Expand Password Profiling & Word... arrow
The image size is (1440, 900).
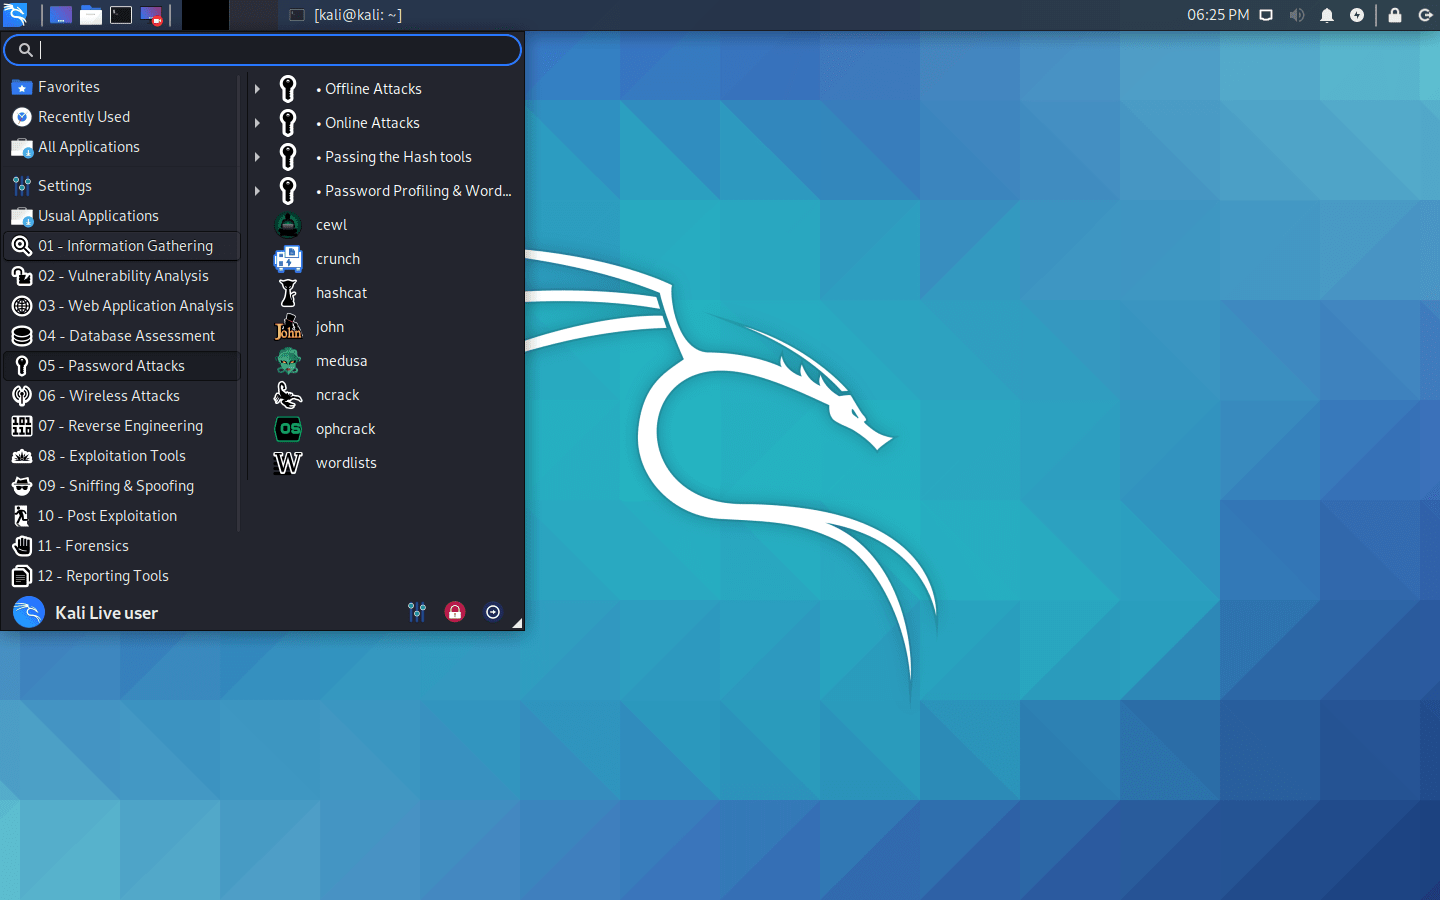coord(257,191)
